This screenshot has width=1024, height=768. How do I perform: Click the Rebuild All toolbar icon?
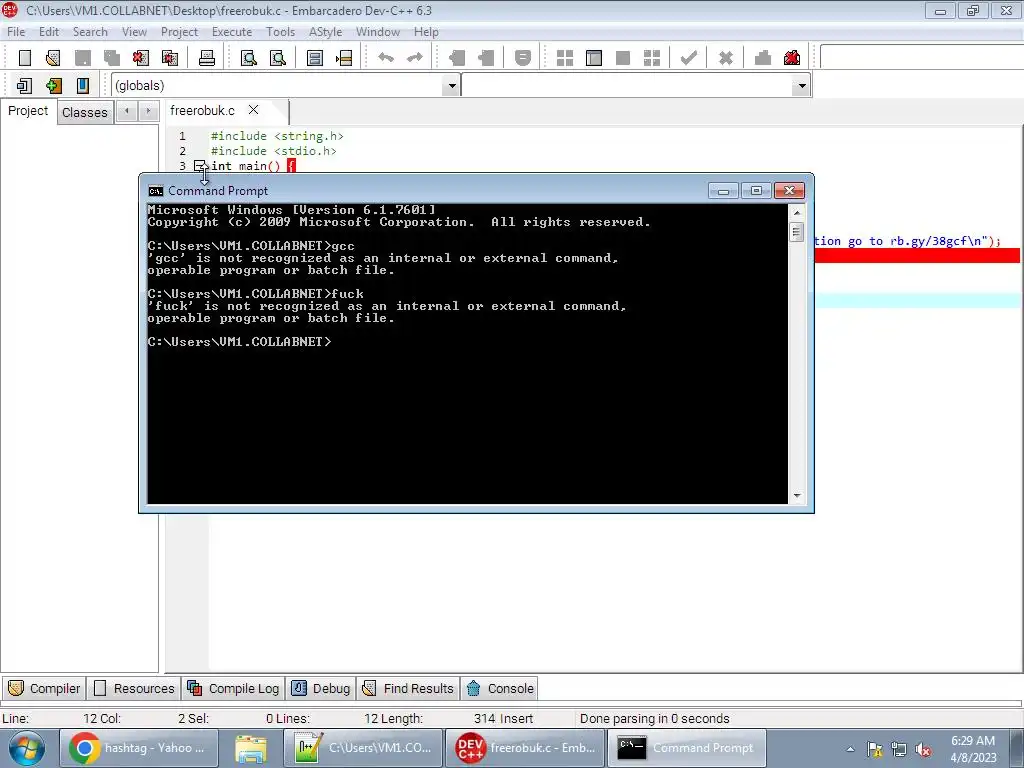pyautogui.click(x=652, y=58)
